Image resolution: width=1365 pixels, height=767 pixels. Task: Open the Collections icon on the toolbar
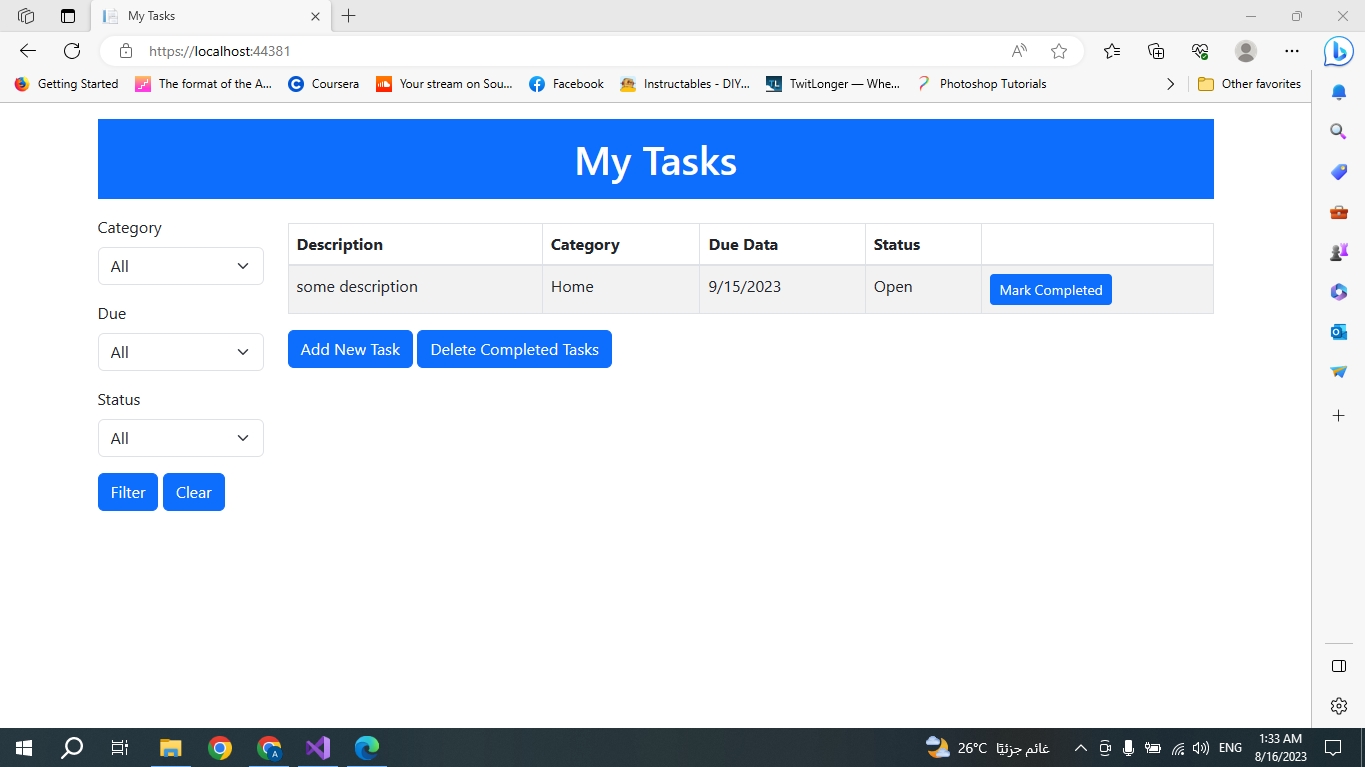coord(1155,51)
